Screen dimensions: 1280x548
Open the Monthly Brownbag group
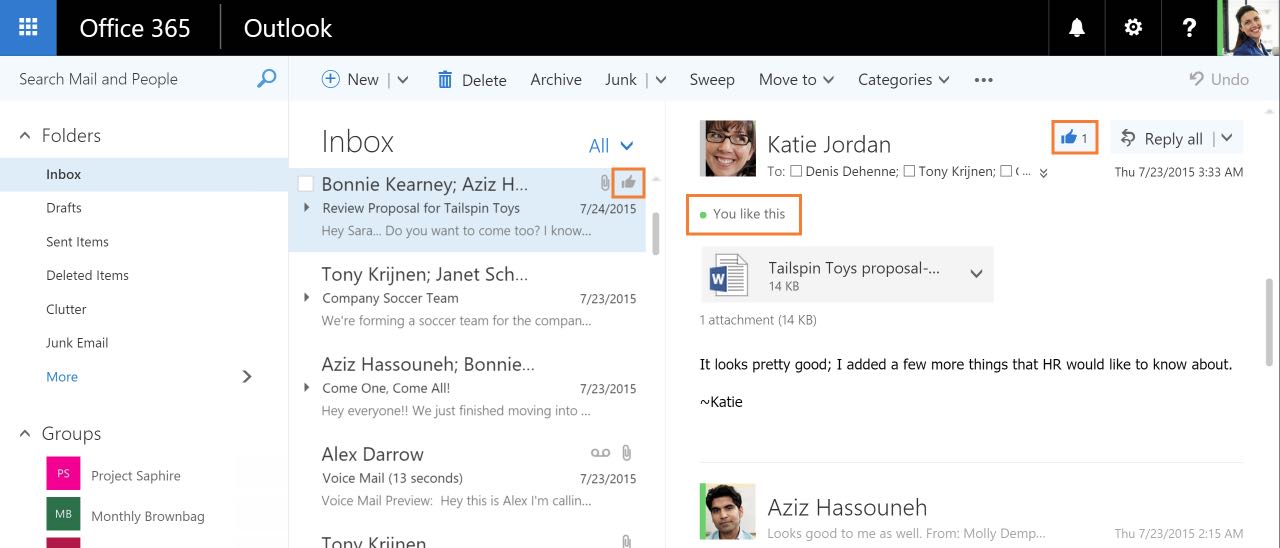pyautogui.click(x=148, y=516)
